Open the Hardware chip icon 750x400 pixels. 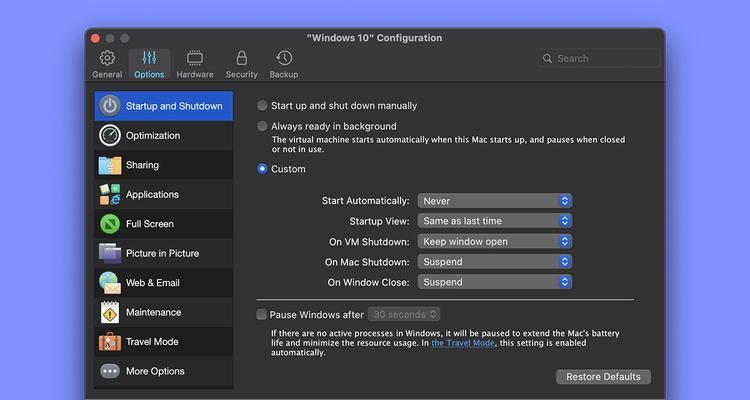[x=195, y=58]
